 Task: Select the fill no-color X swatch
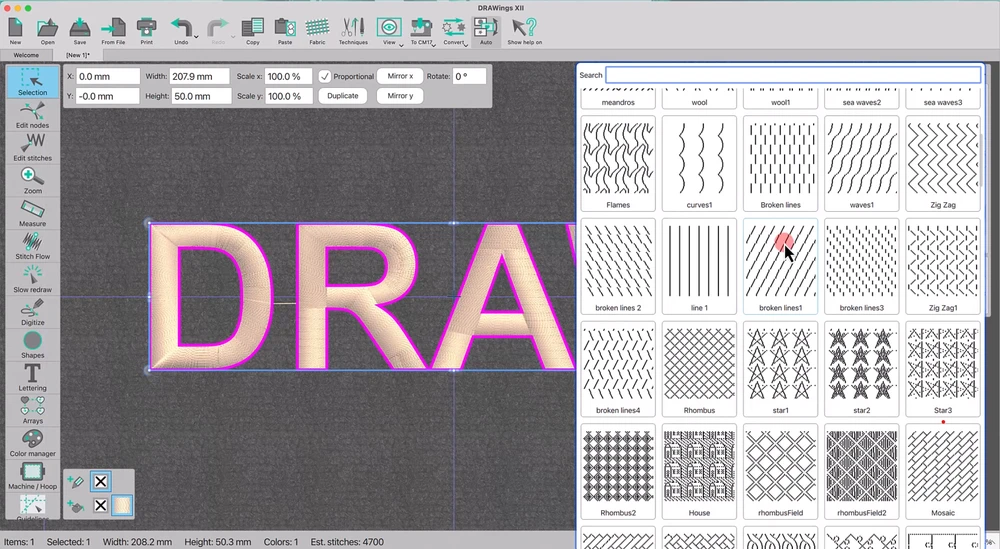(100, 506)
